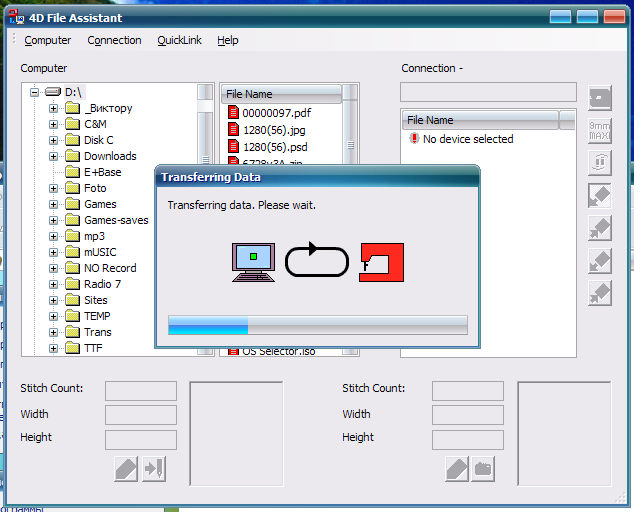
Task: Expand the Games folder in tree
Action: [x=54, y=204]
